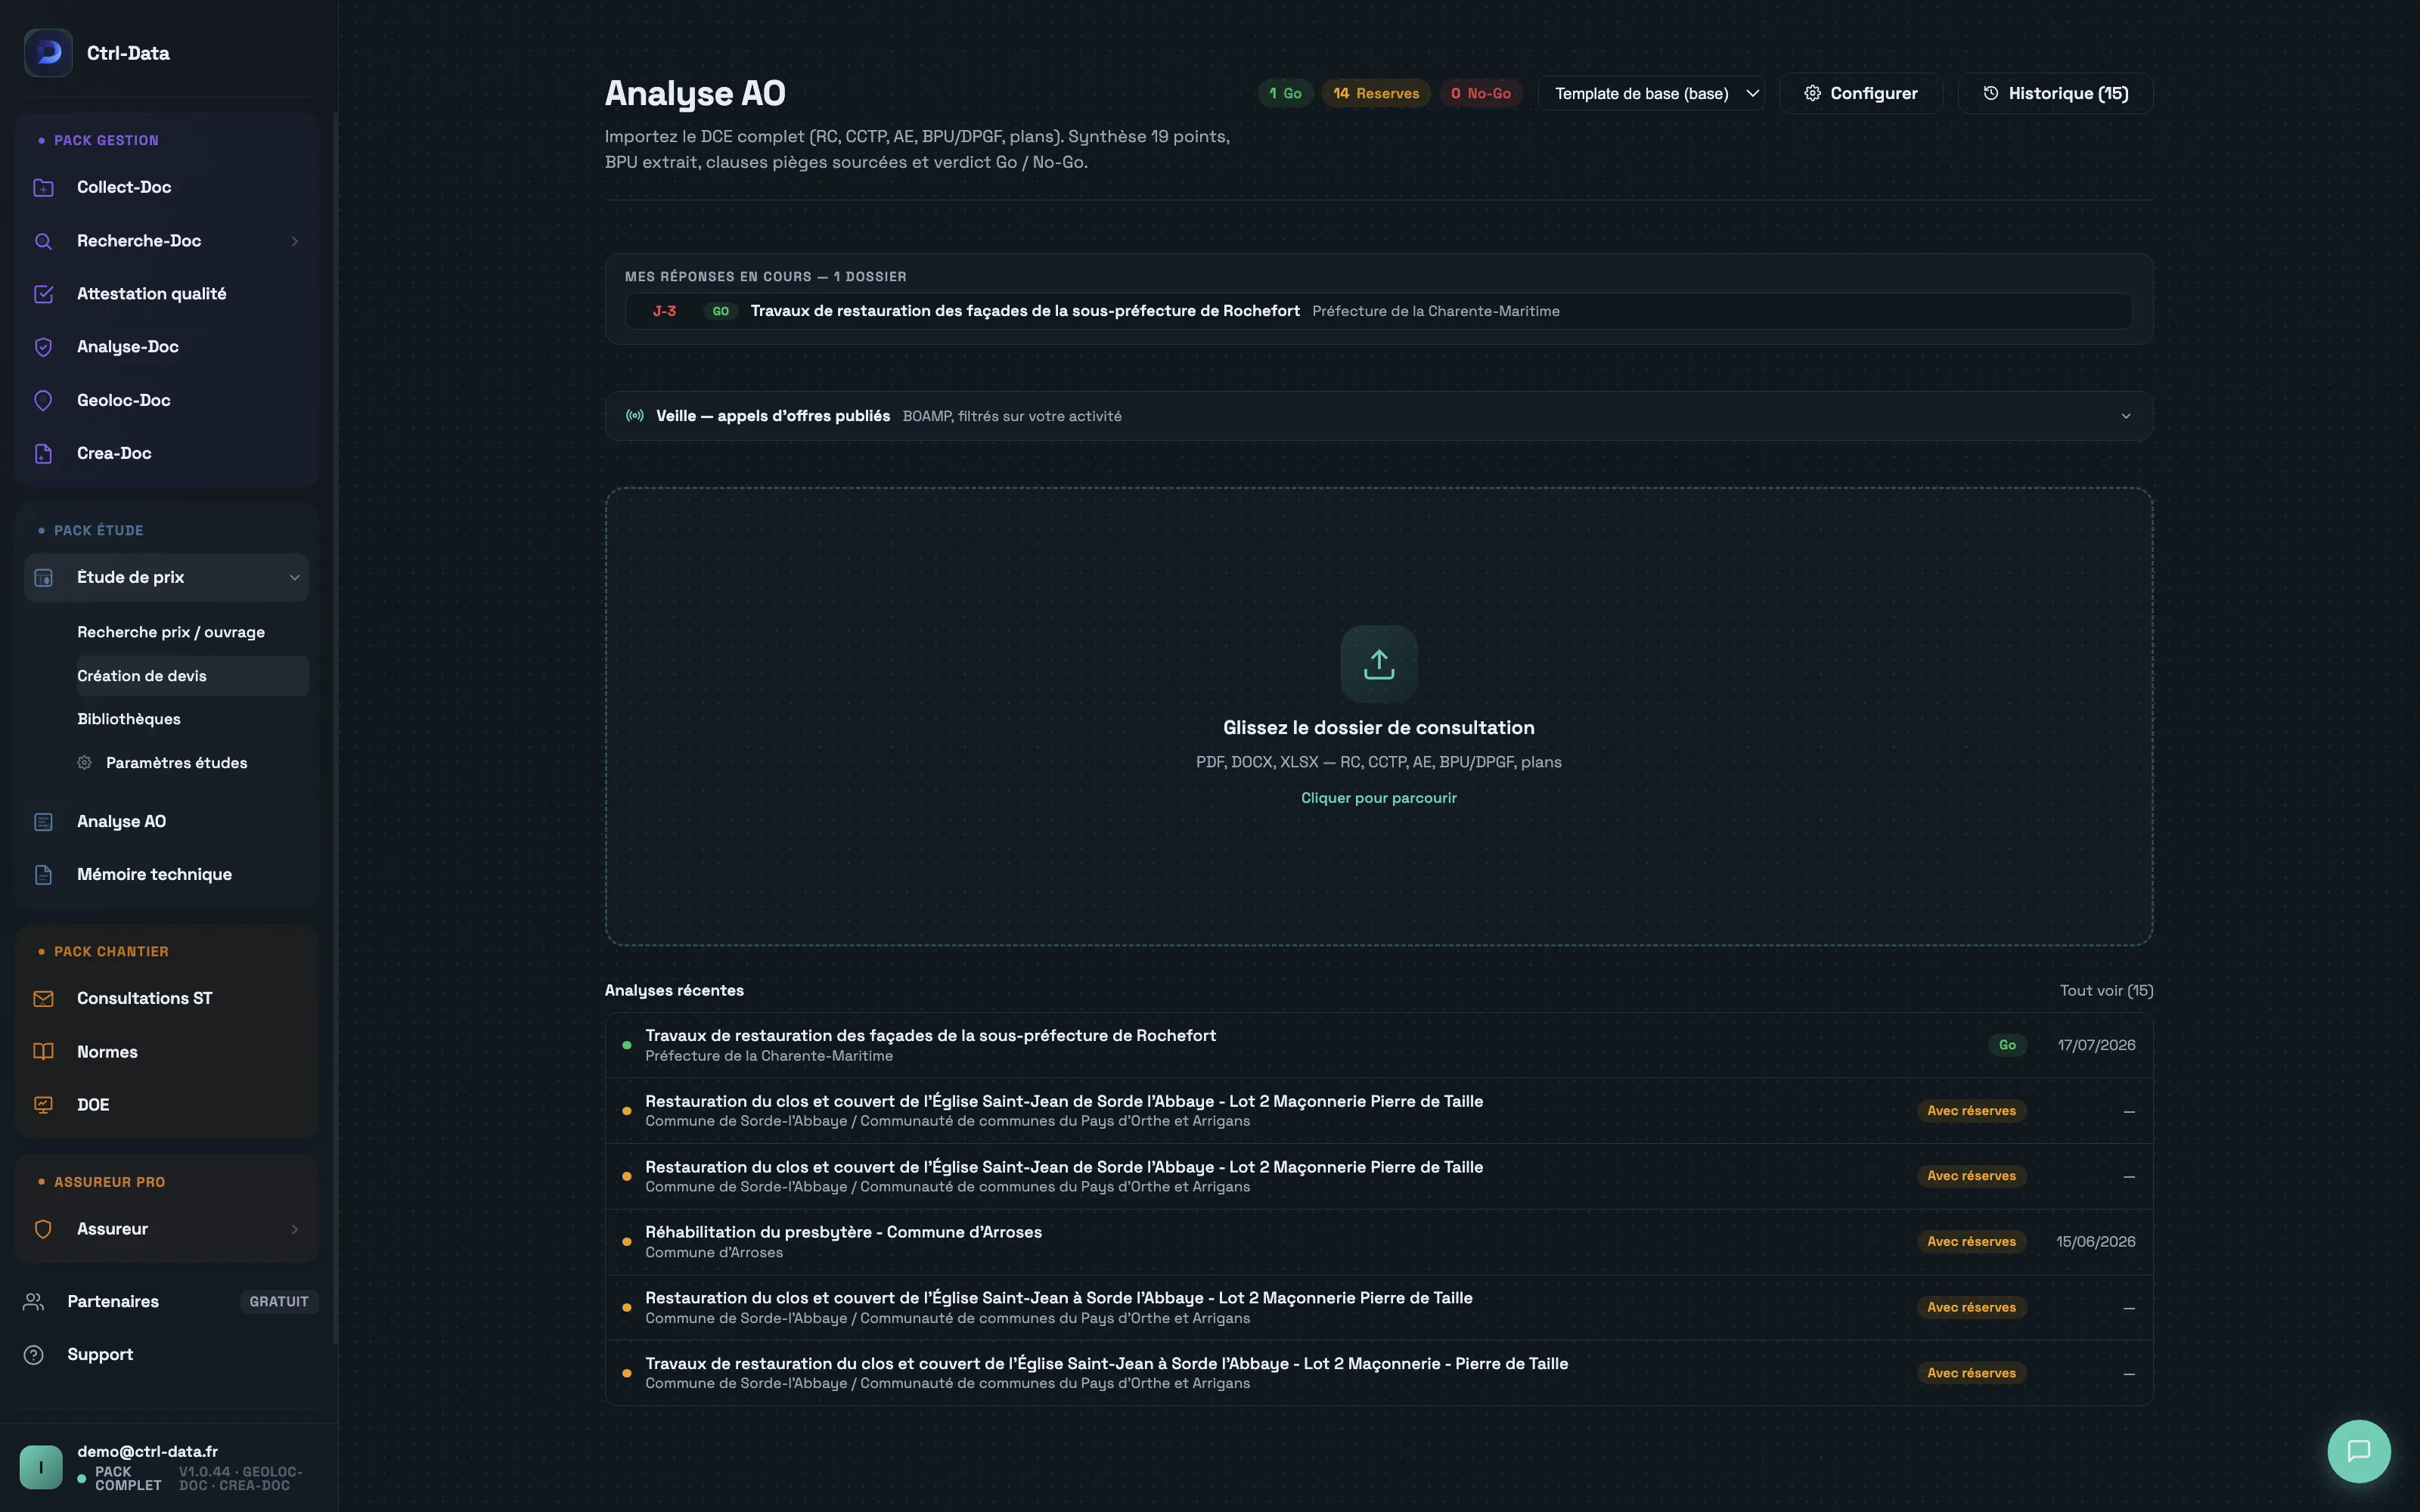Click the Paramètres études gear icon
The image size is (2420, 1512).
pyautogui.click(x=85, y=763)
